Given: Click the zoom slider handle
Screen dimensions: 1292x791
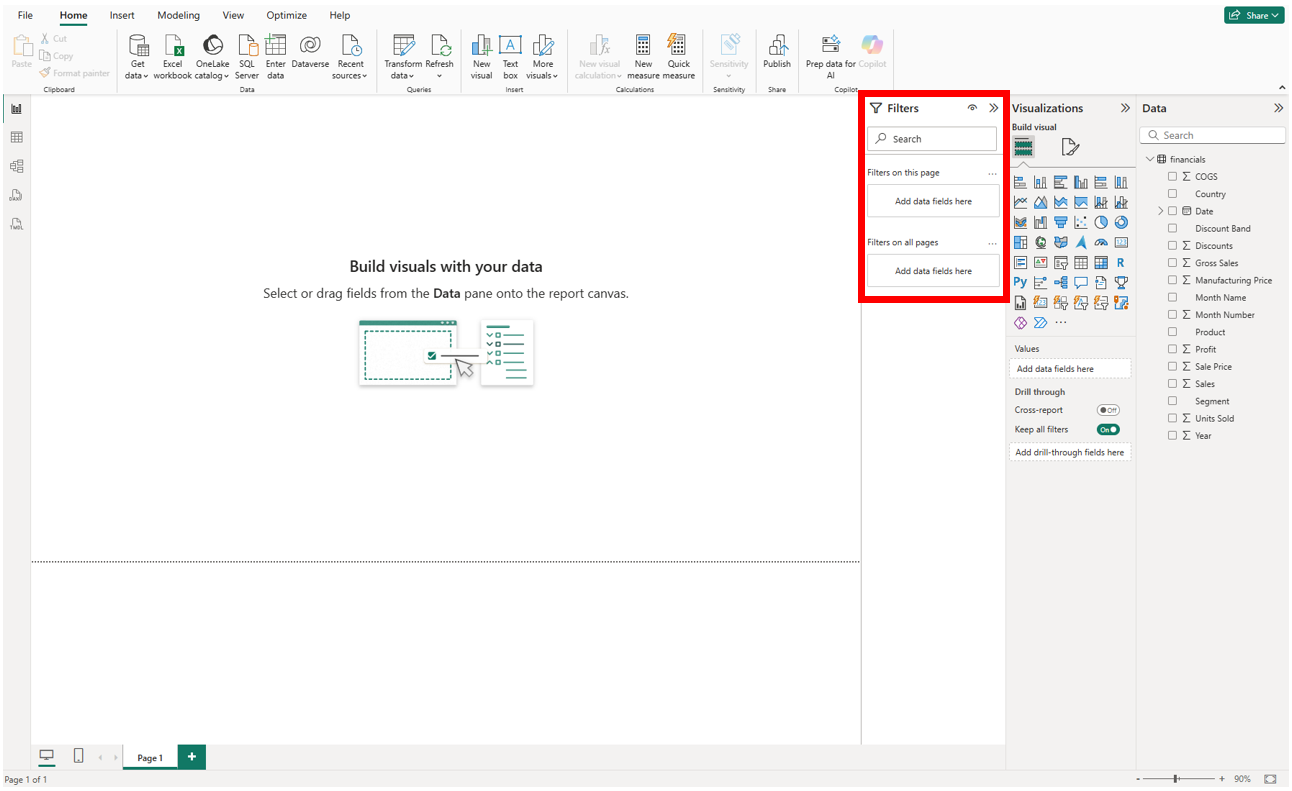Looking at the screenshot, I should [1176, 778].
